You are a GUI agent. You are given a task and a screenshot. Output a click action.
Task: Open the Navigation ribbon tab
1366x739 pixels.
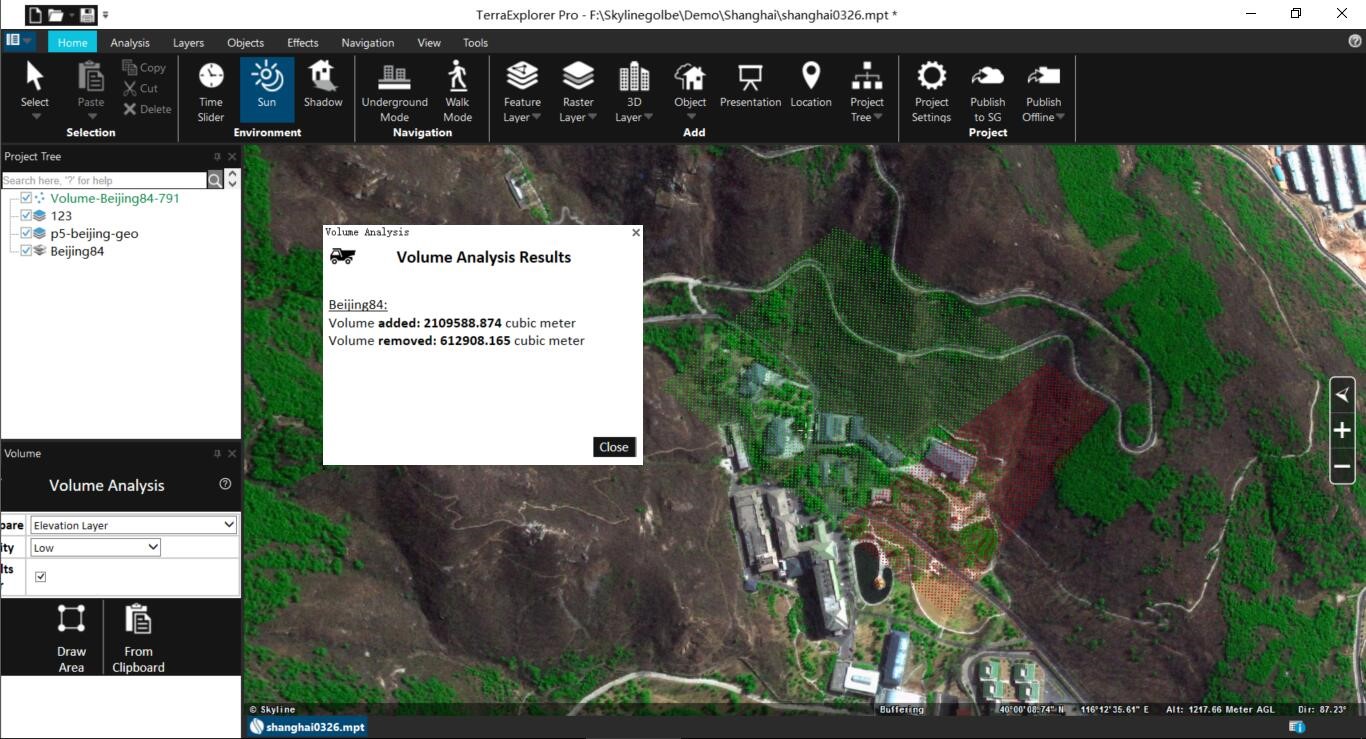pyautogui.click(x=367, y=43)
